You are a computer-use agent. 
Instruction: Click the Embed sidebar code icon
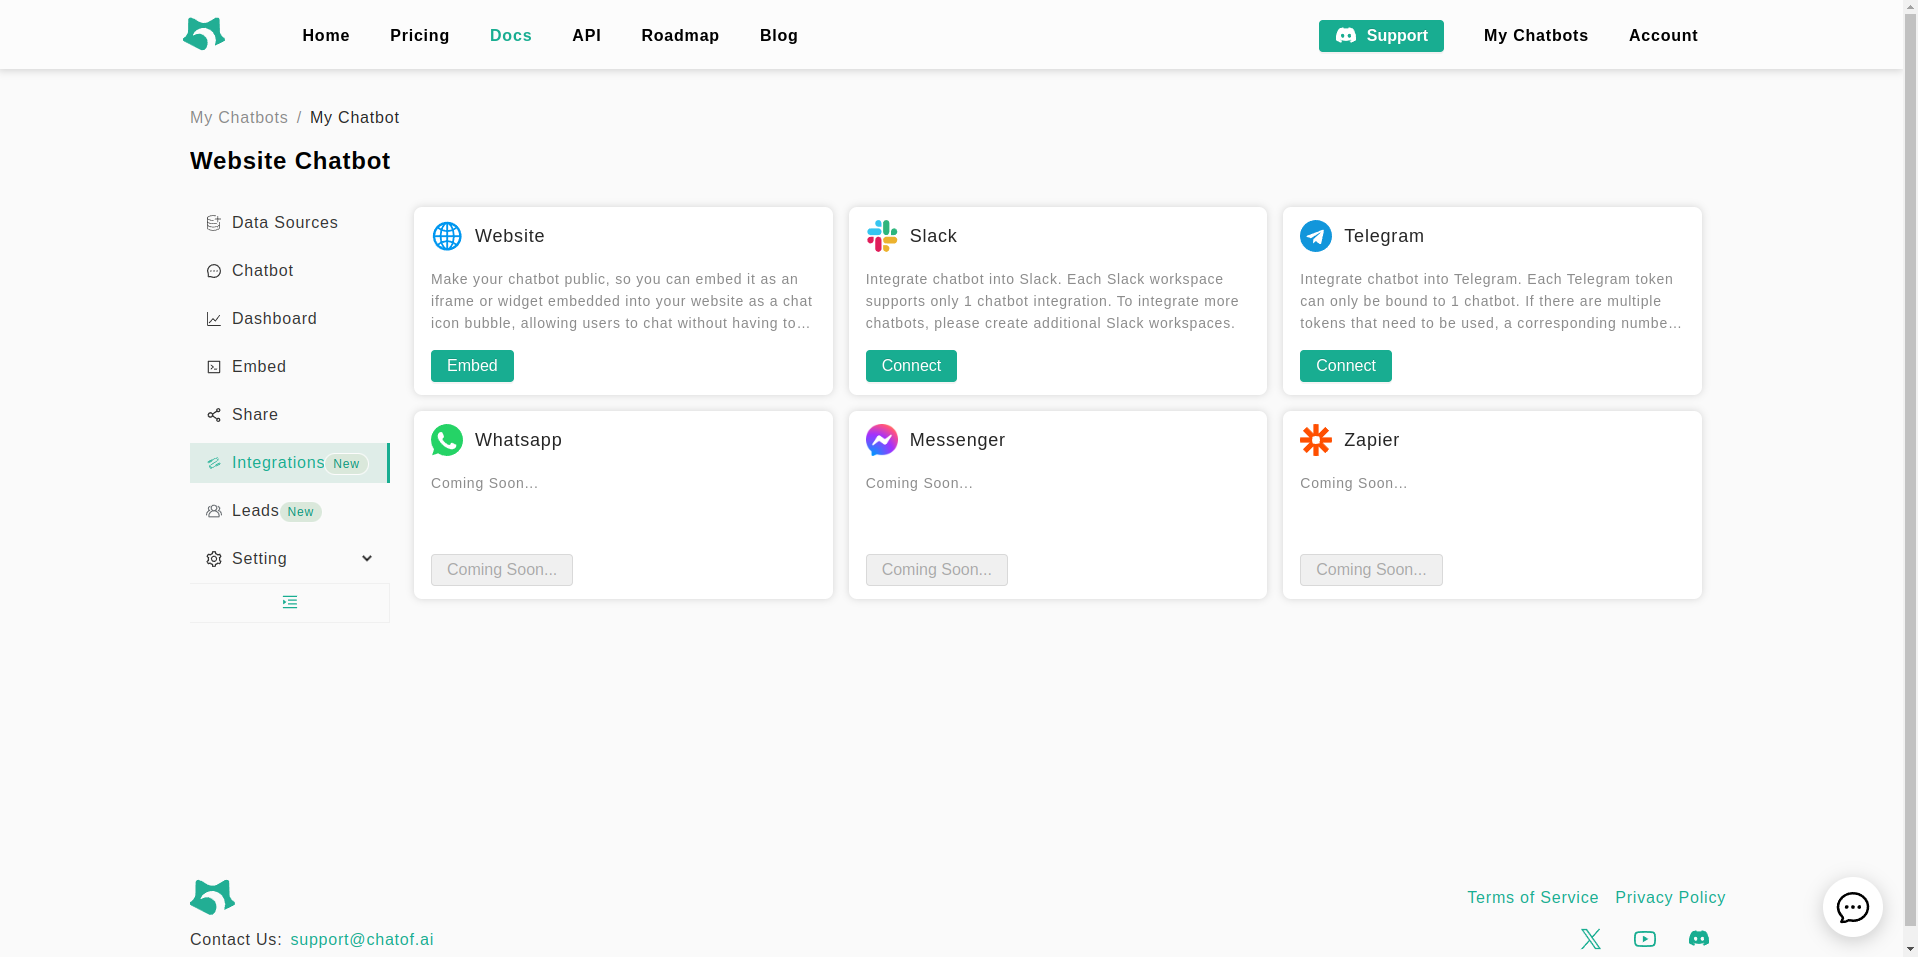(x=213, y=367)
